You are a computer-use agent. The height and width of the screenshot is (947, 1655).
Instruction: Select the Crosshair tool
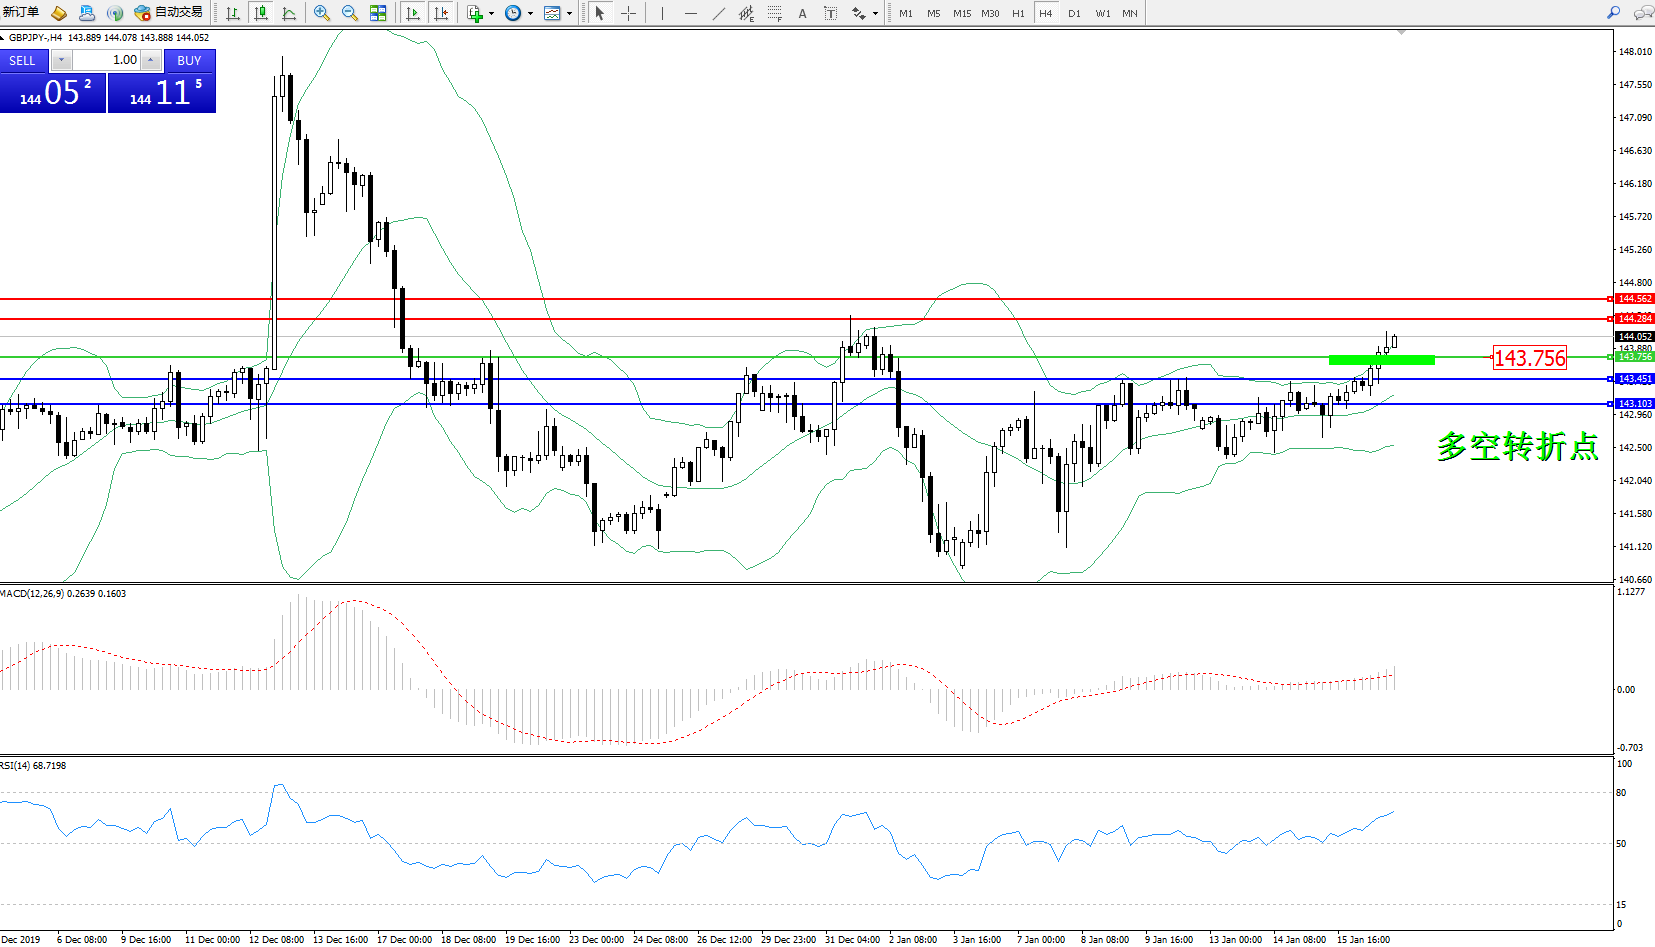pyautogui.click(x=628, y=13)
